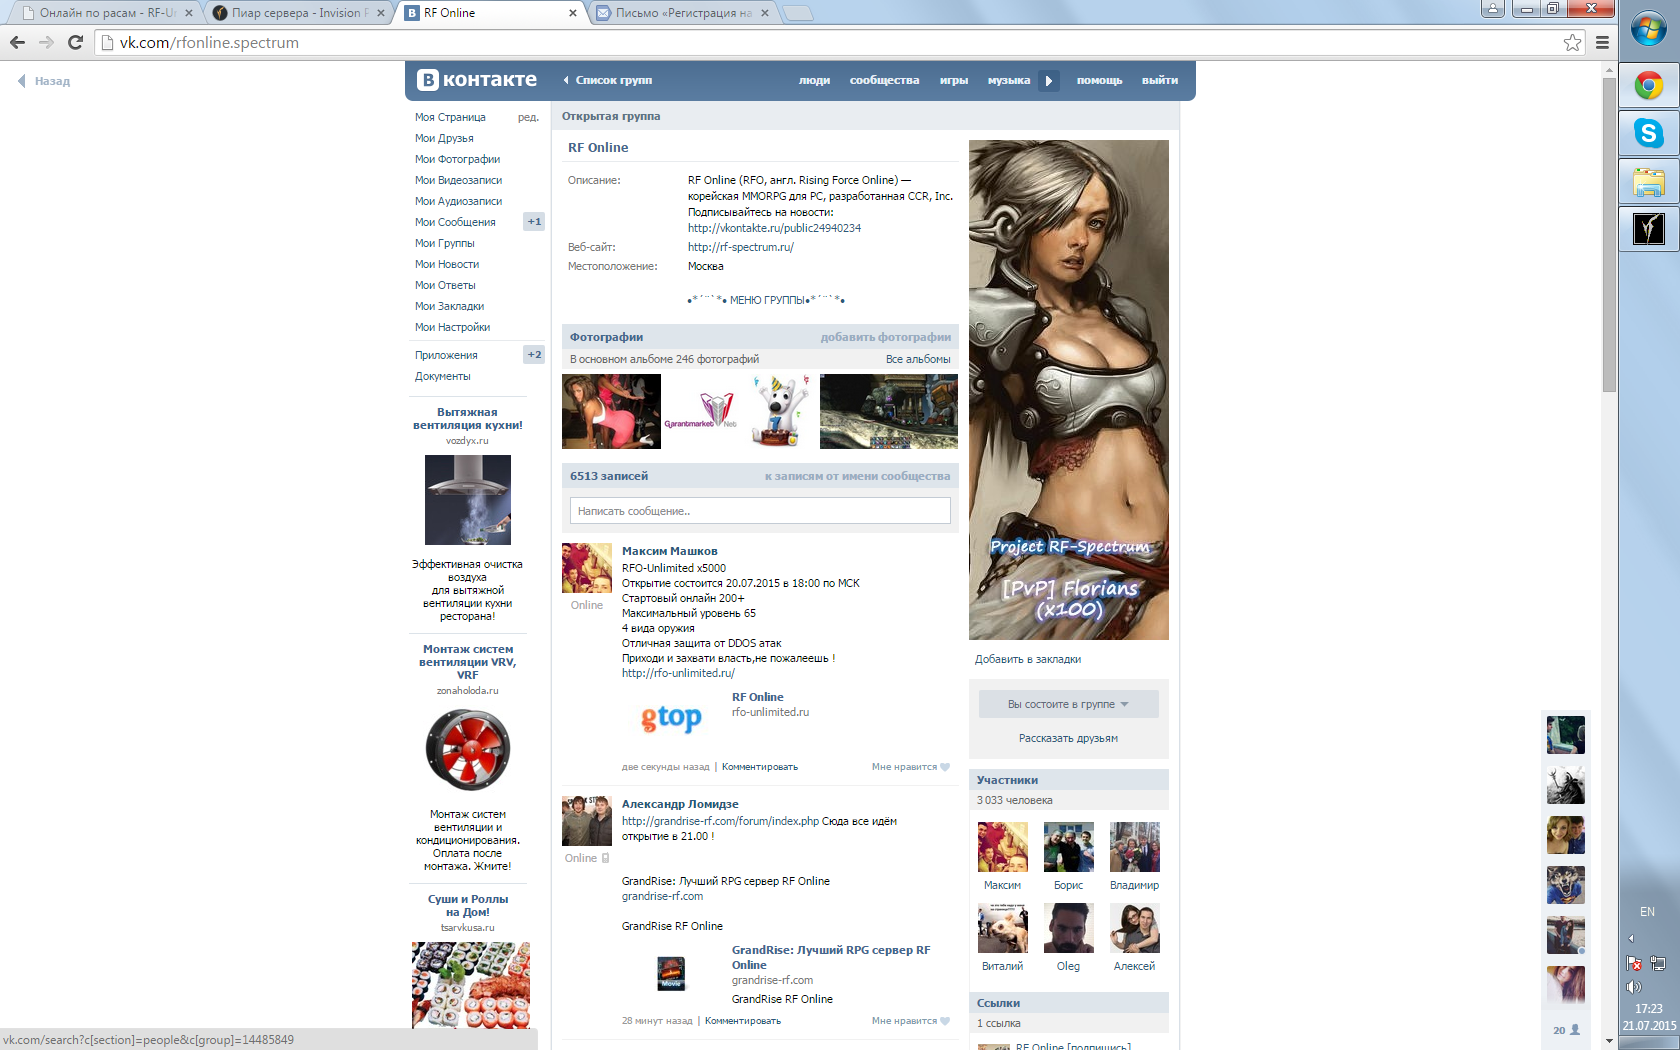Screen dimensions: 1680x1050
Task: Open 'Моя Страница' in left menu
Action: (x=450, y=117)
